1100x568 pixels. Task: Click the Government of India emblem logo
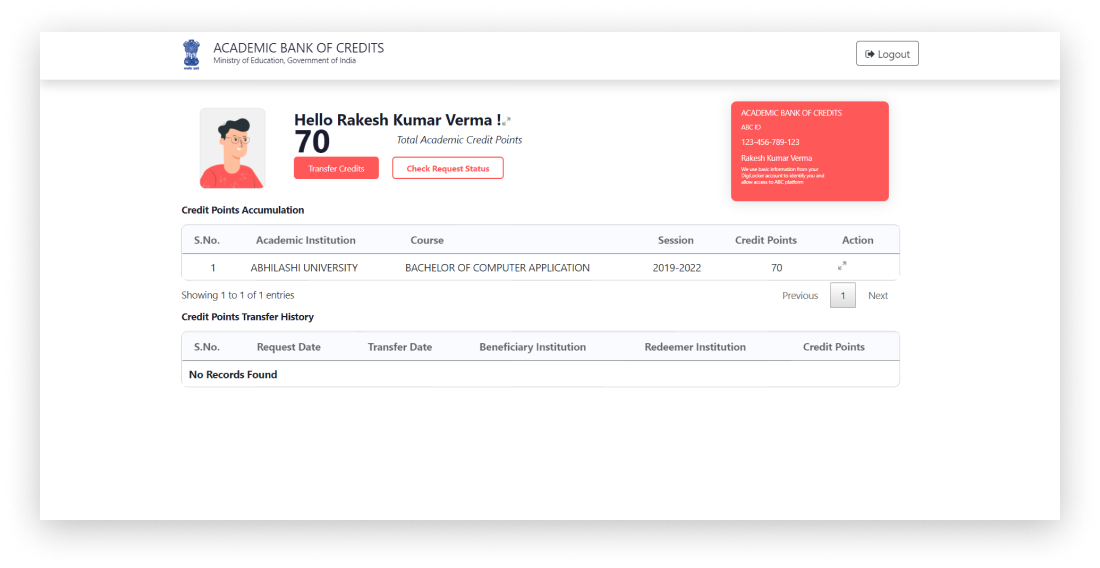[x=190, y=54]
